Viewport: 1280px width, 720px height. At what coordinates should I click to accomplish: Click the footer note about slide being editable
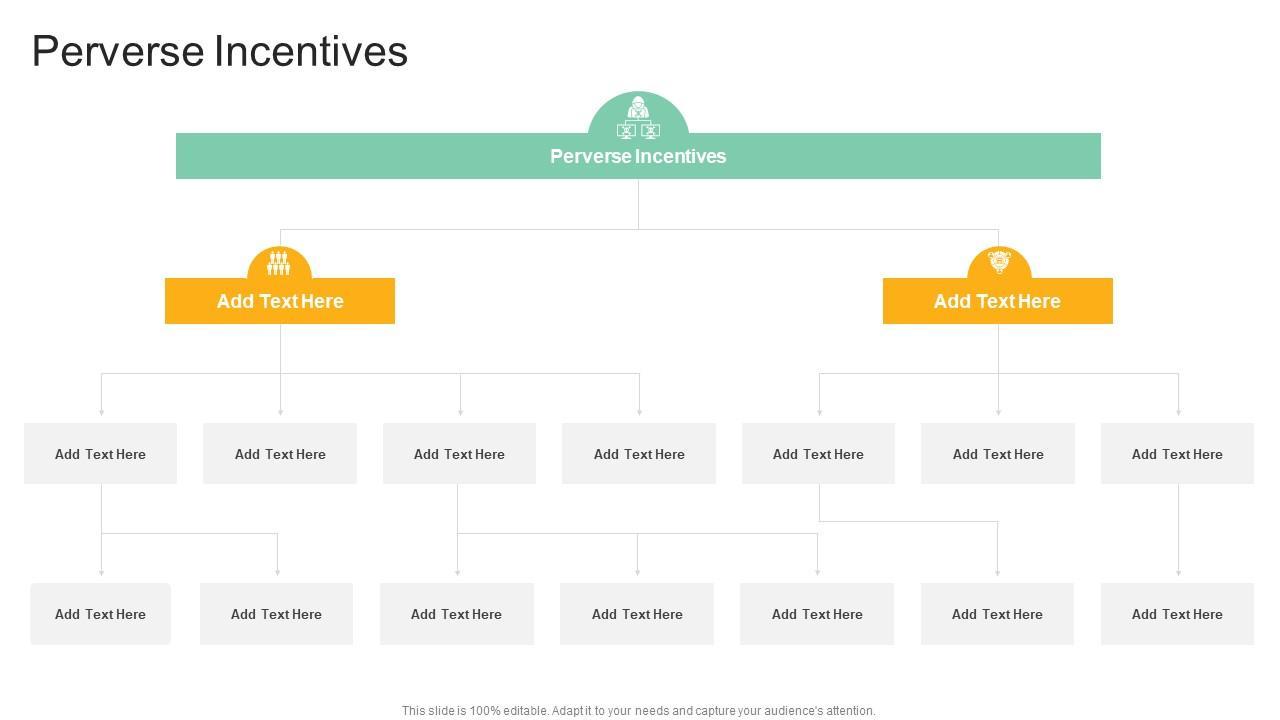point(638,711)
